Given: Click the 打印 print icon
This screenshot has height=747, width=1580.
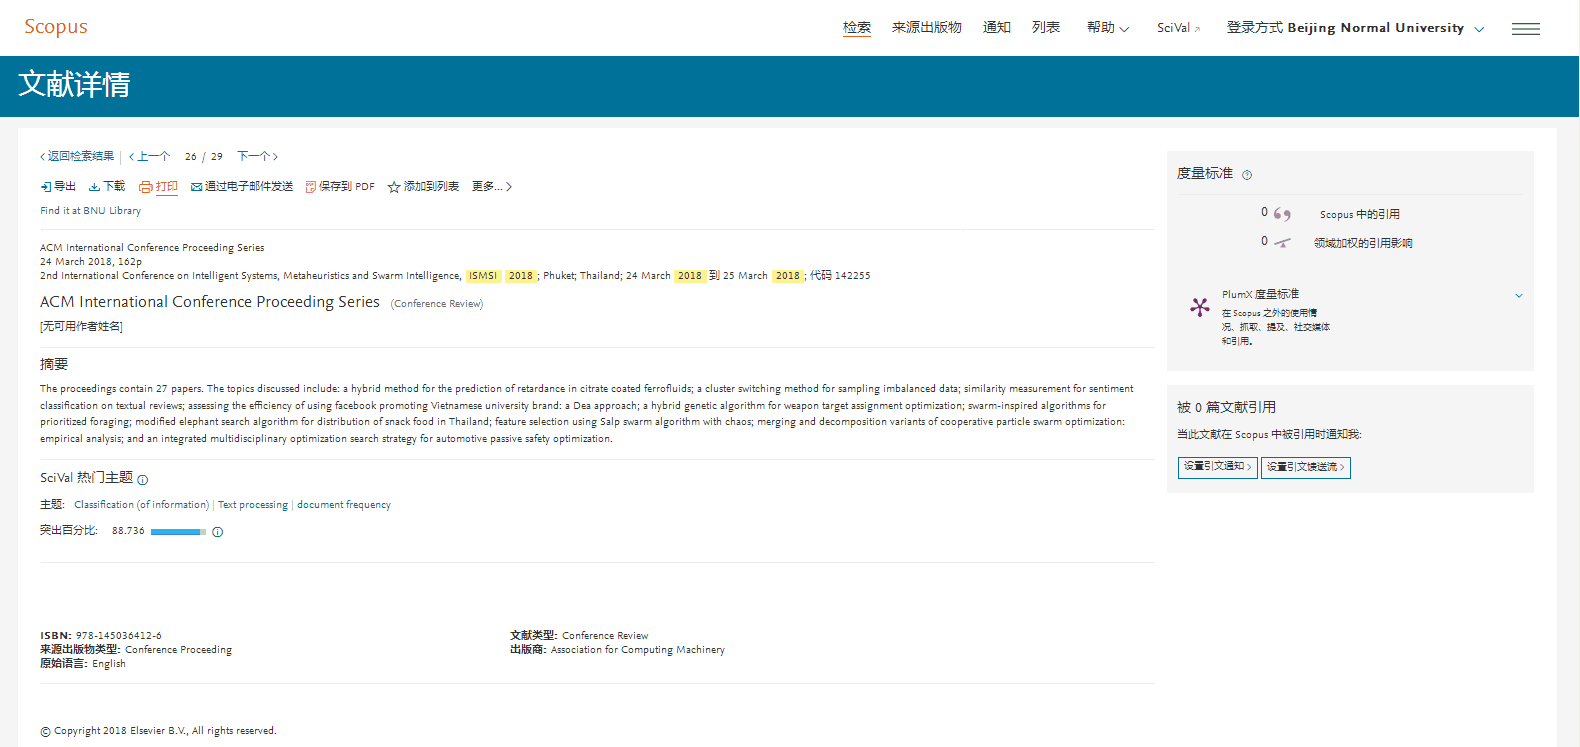Looking at the screenshot, I should 146,187.
